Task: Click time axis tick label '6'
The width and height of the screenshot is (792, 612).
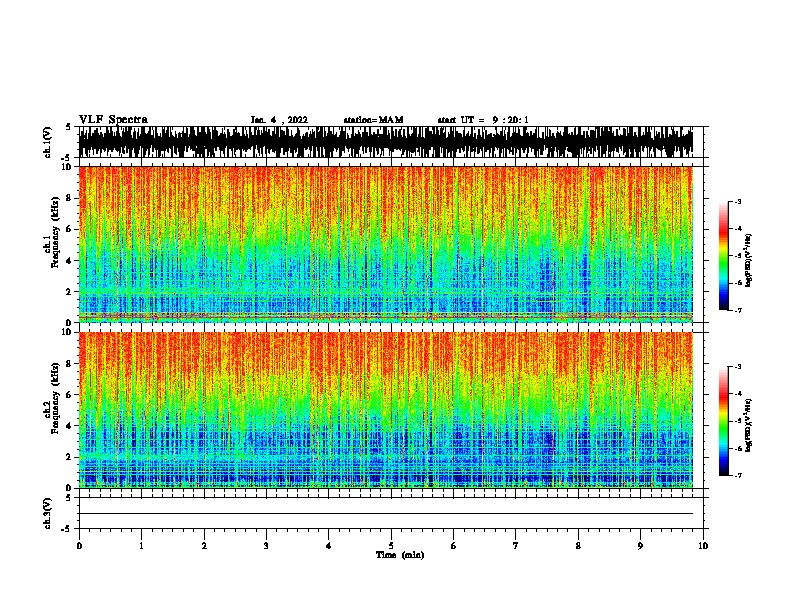Action: point(454,546)
